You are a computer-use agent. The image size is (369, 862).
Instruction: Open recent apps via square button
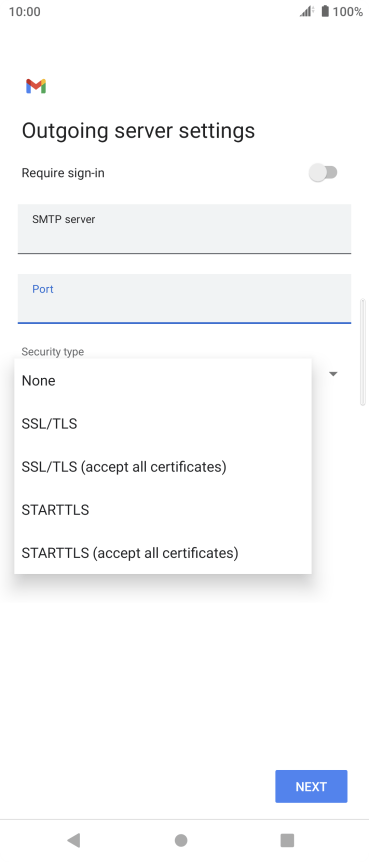point(287,839)
